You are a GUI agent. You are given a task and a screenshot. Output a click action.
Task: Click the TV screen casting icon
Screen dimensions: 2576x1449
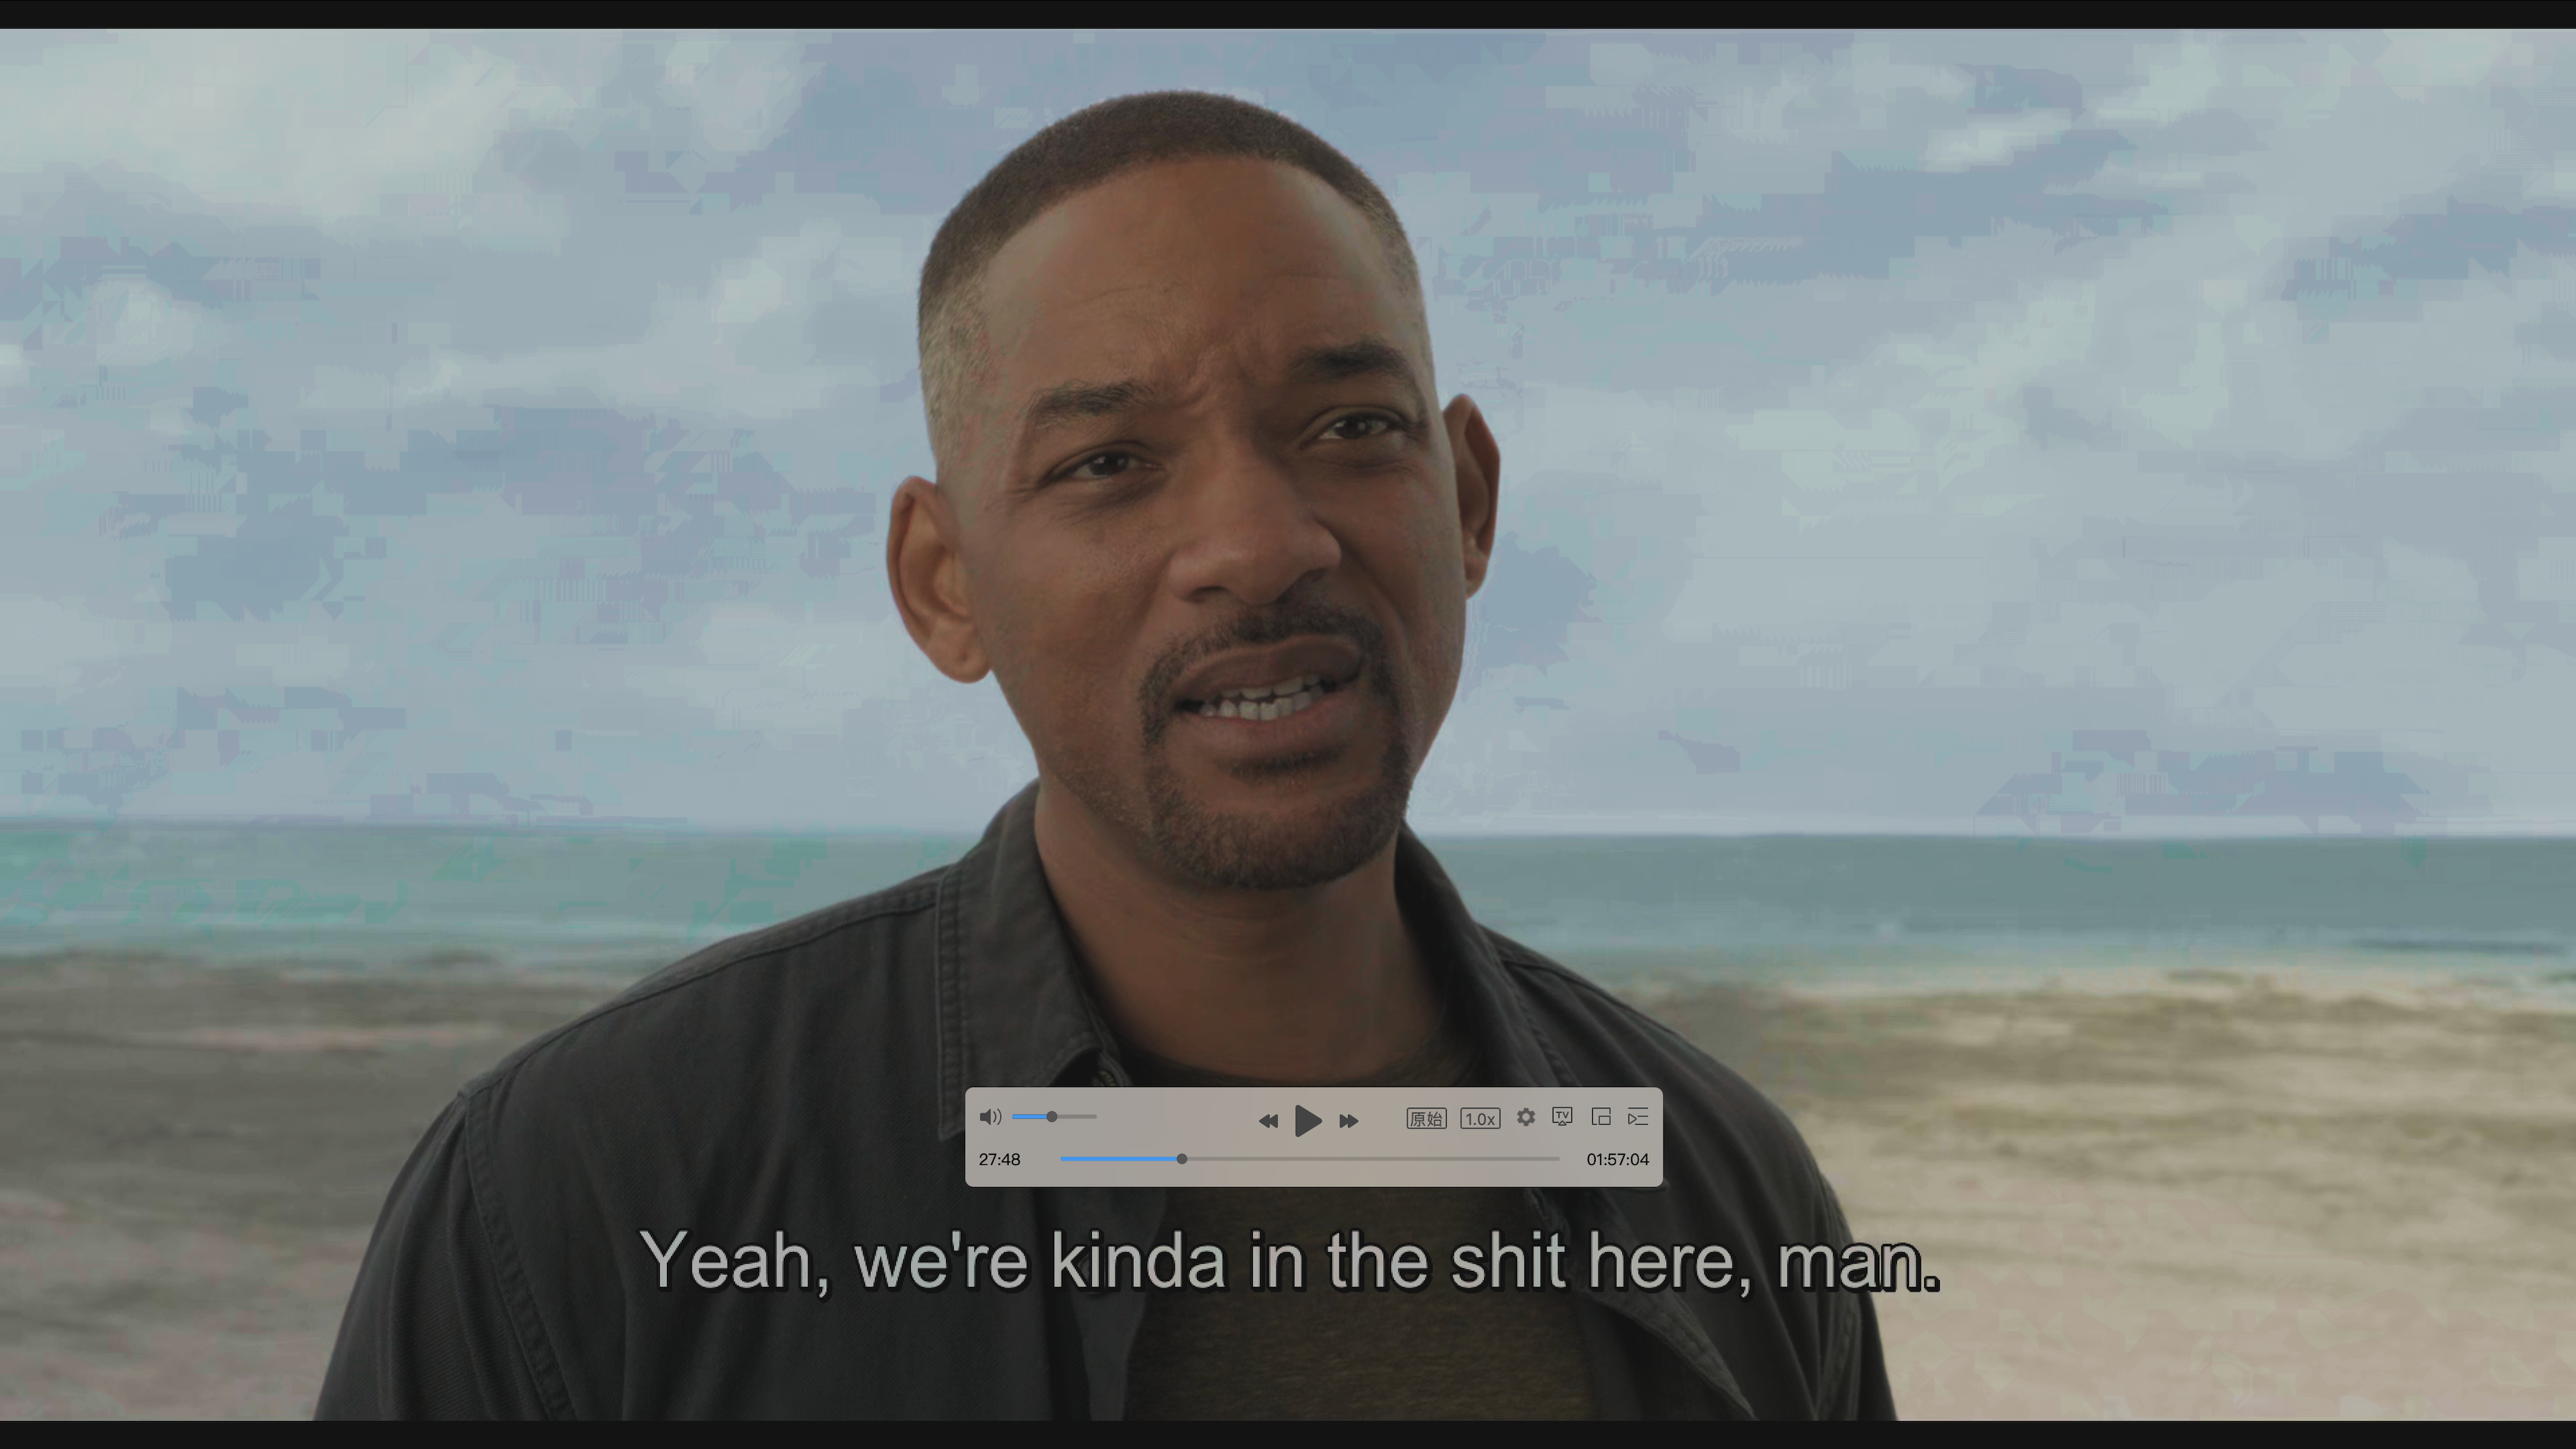coord(1562,1117)
